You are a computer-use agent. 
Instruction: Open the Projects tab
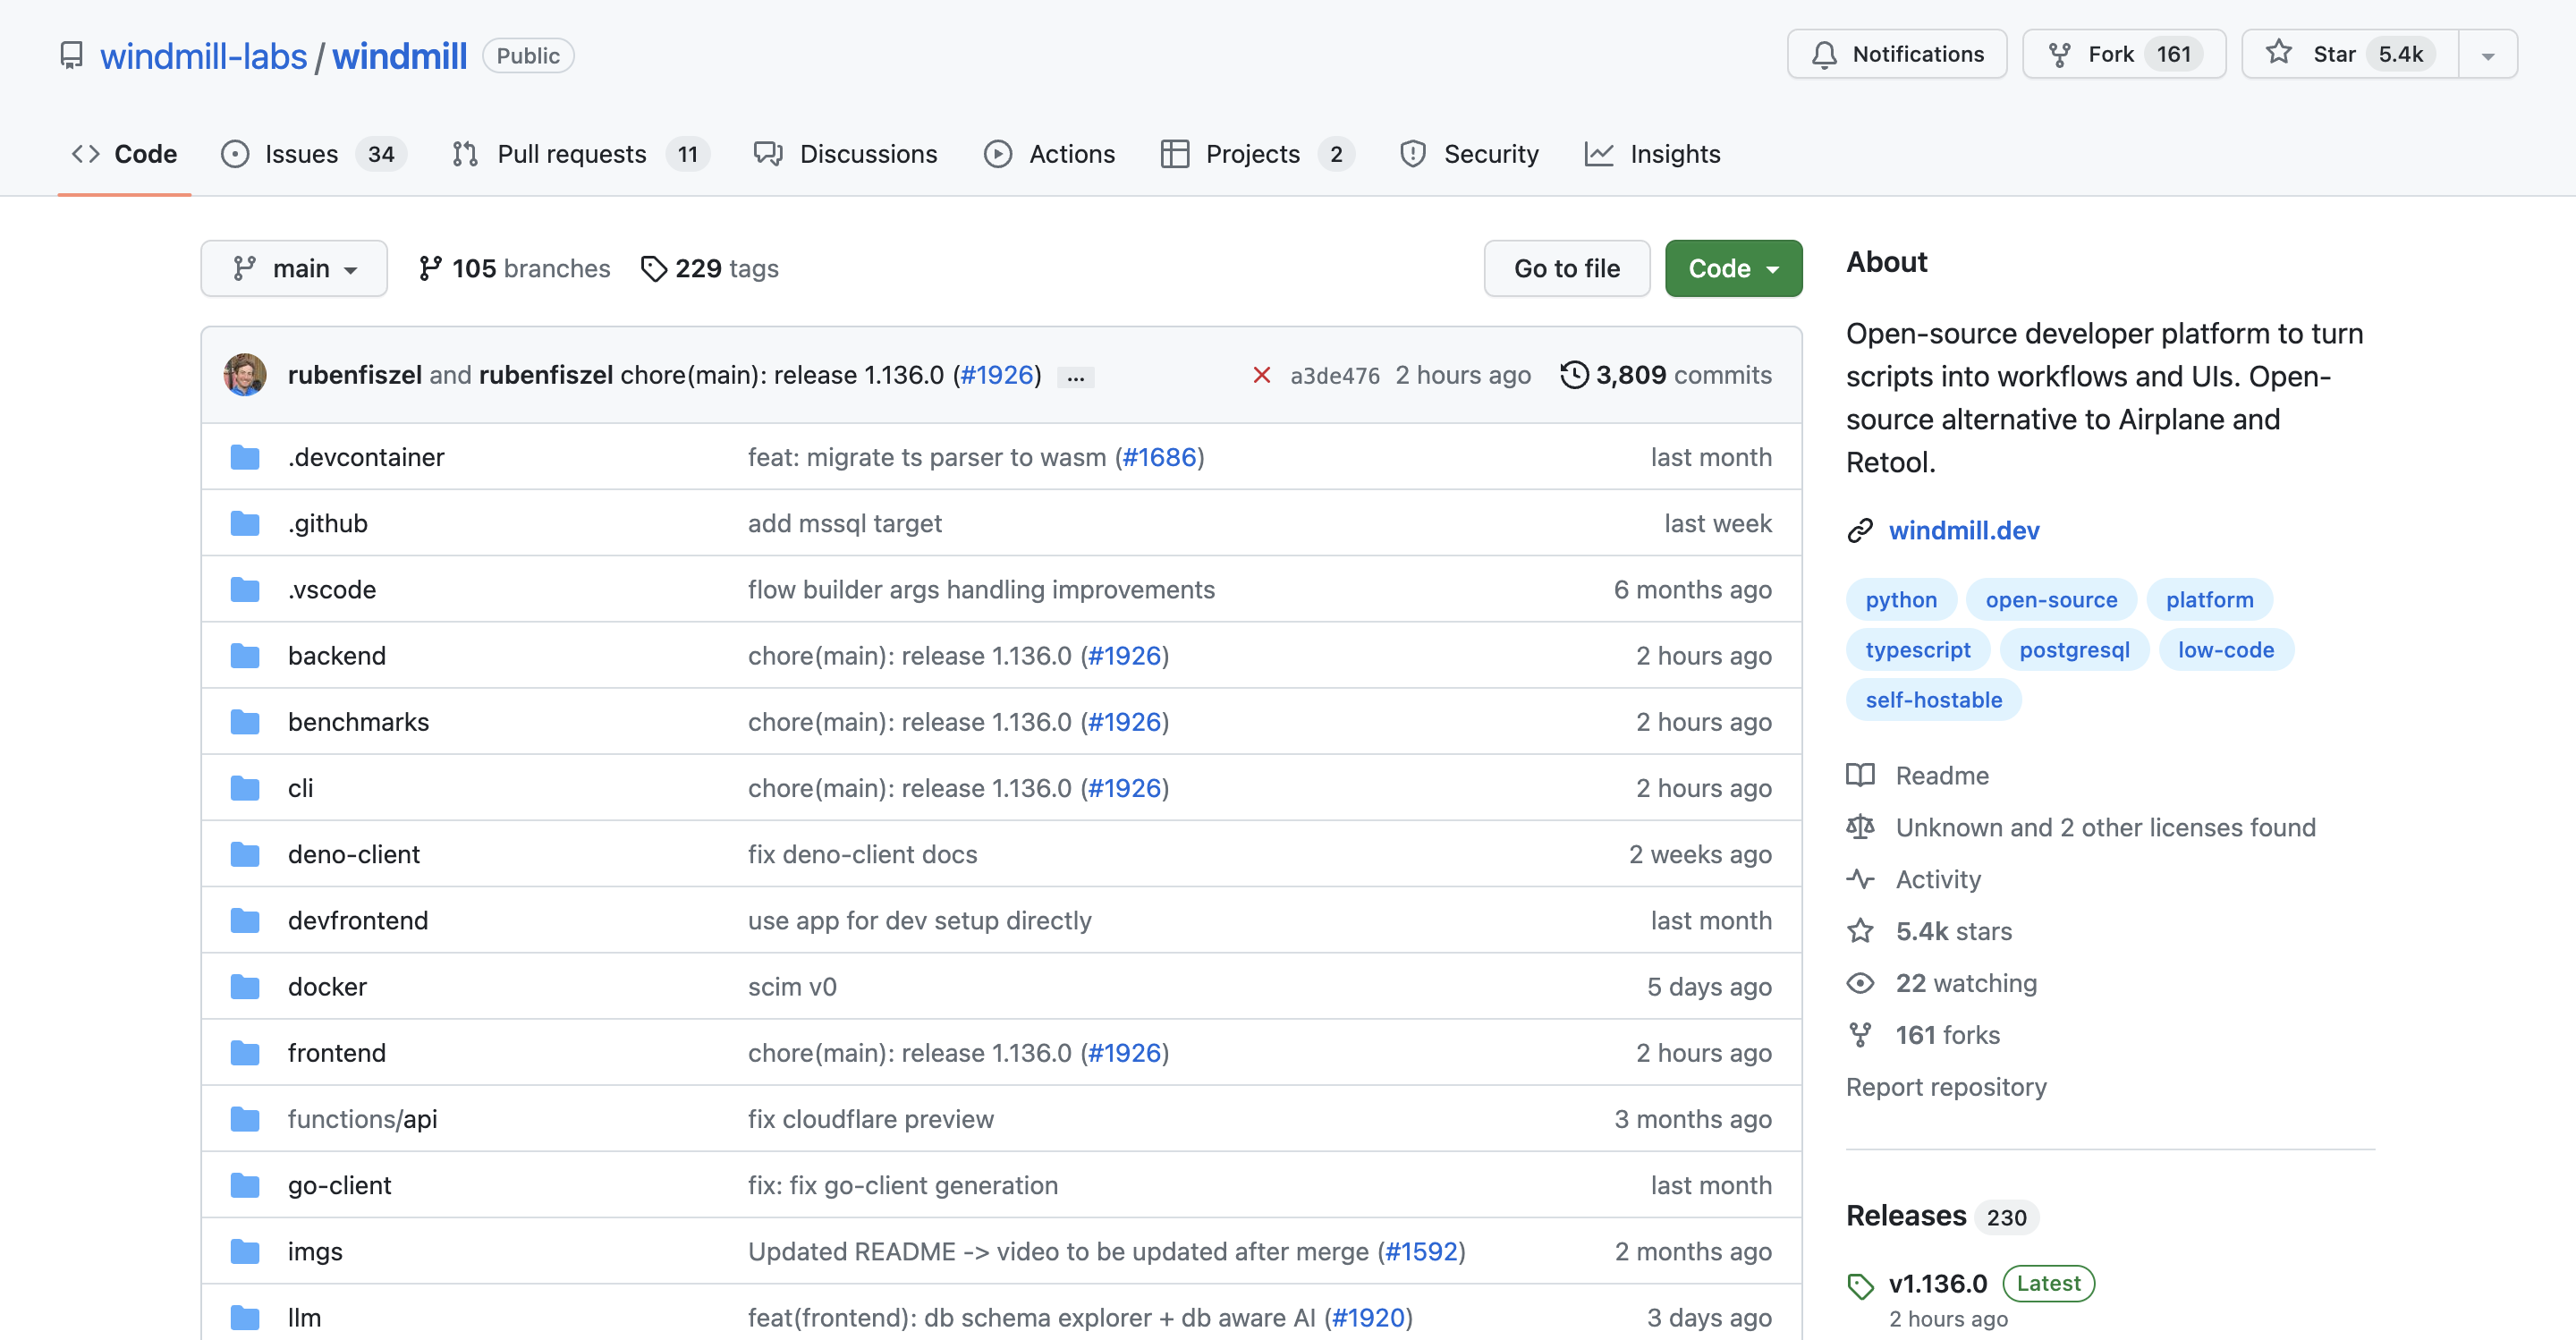click(1256, 153)
